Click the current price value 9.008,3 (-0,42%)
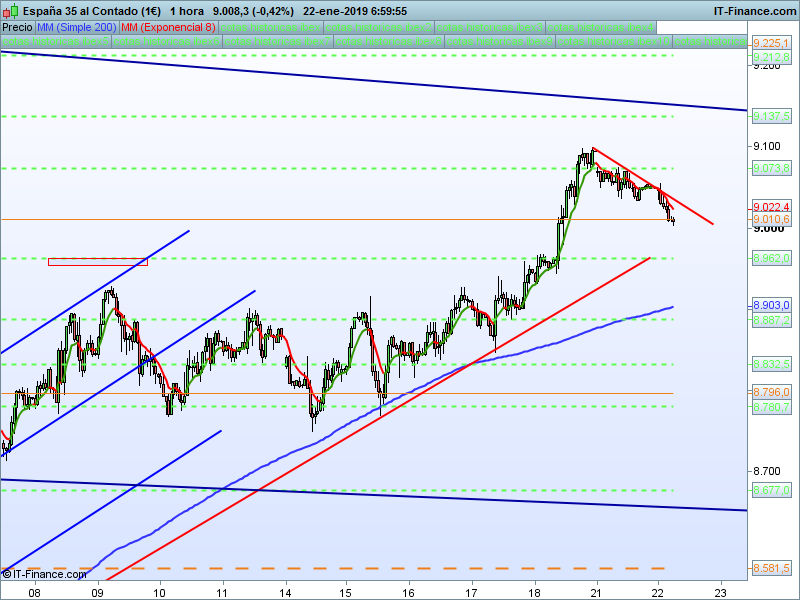800x600 pixels. point(253,11)
